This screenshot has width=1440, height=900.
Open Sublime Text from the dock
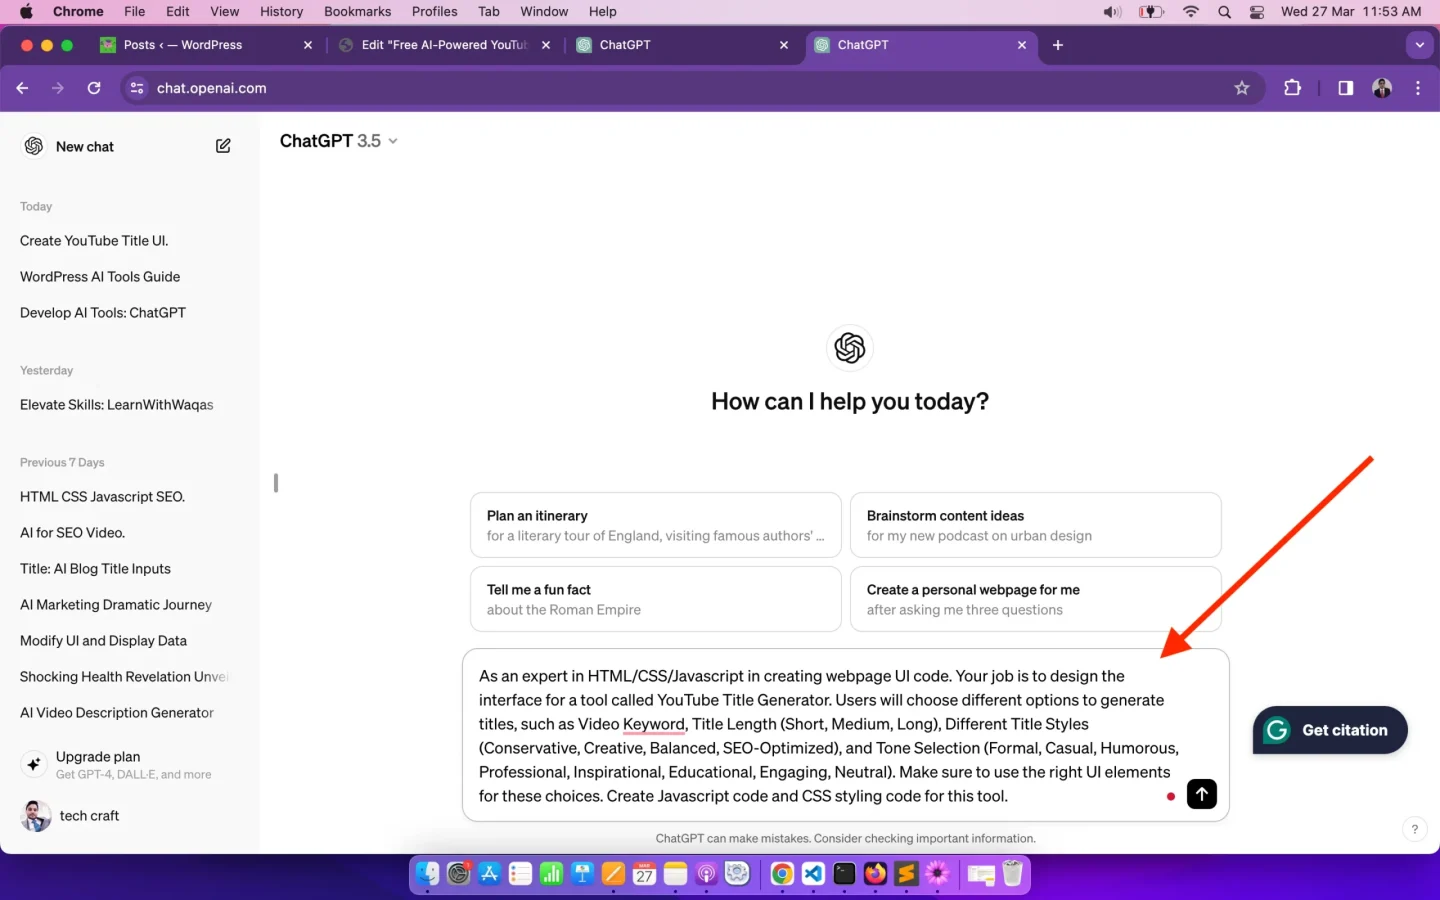pyautogui.click(x=906, y=874)
